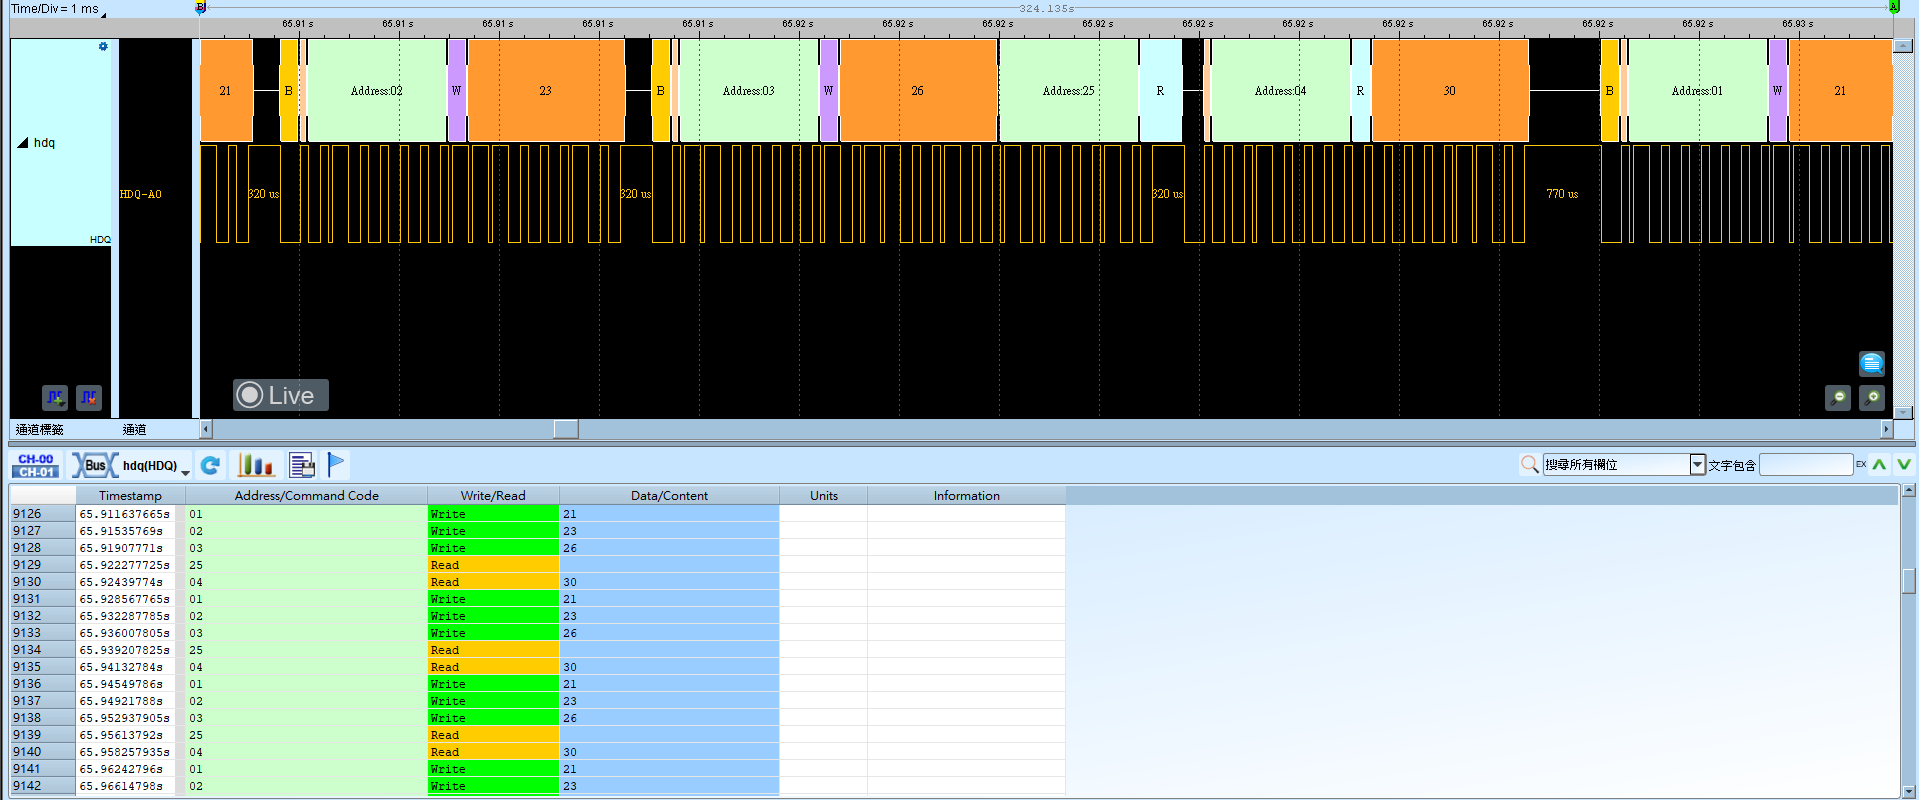Click the blue flag marker icon

pos(336,464)
